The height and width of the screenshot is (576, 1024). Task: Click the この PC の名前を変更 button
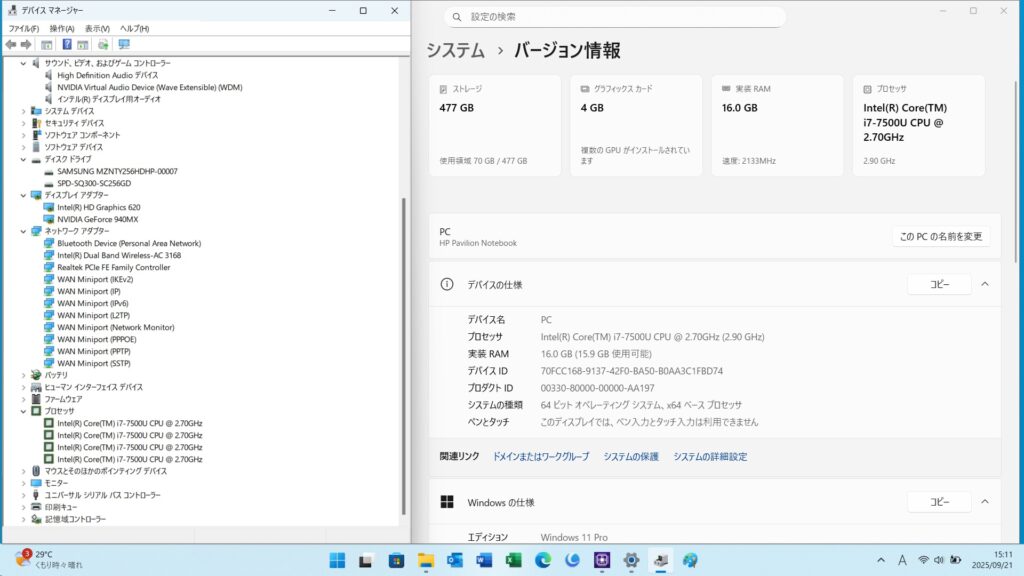pos(940,237)
